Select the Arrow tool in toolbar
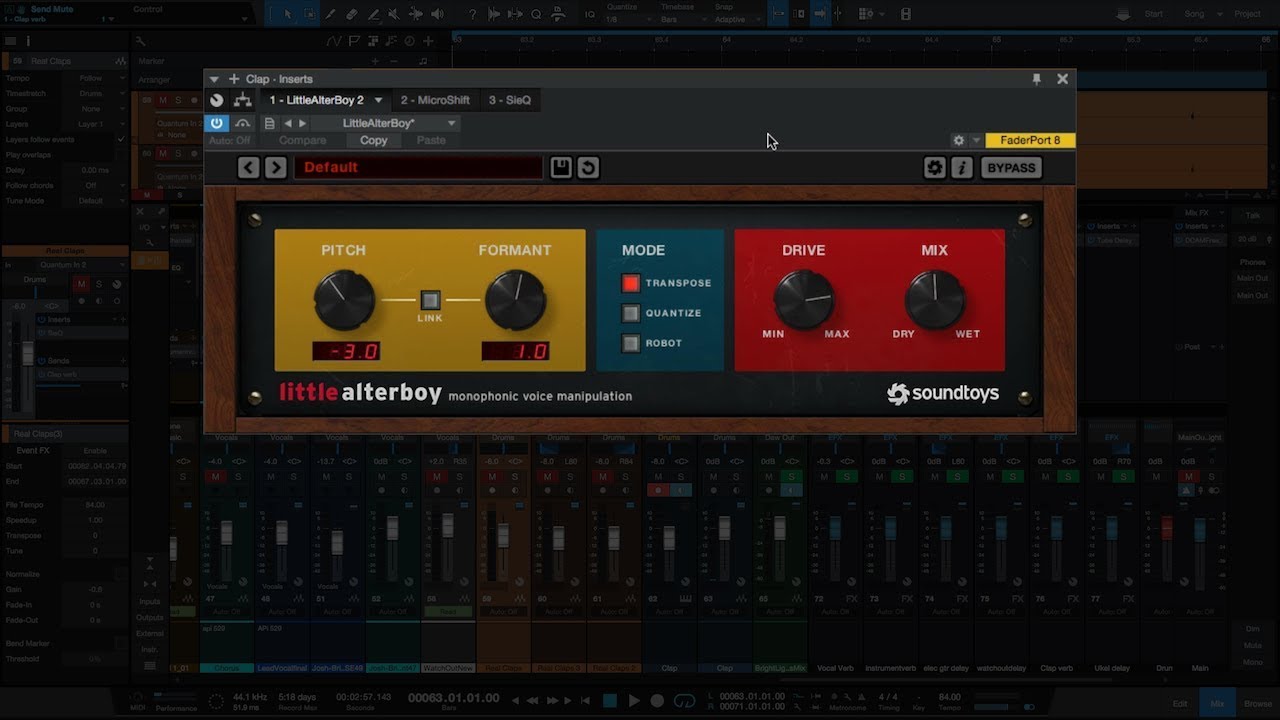 tap(287, 14)
